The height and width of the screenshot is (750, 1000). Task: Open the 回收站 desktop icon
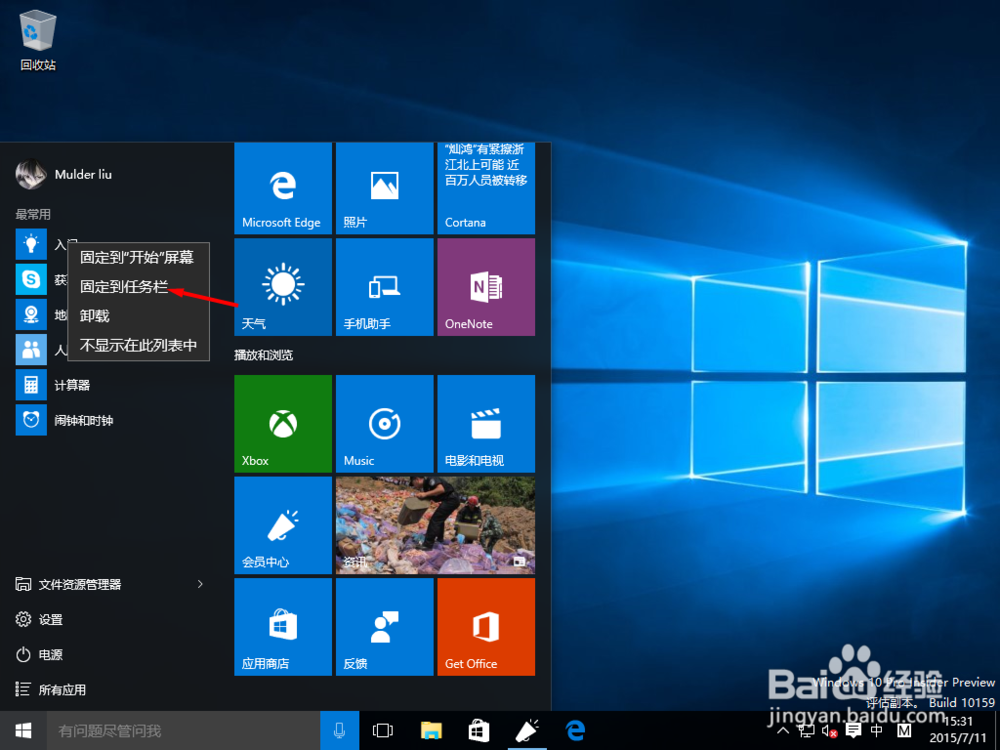[x=38, y=41]
